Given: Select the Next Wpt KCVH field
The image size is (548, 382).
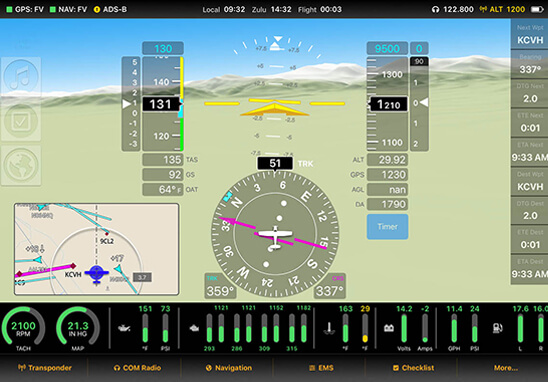Looking at the screenshot, I should [x=530, y=35].
